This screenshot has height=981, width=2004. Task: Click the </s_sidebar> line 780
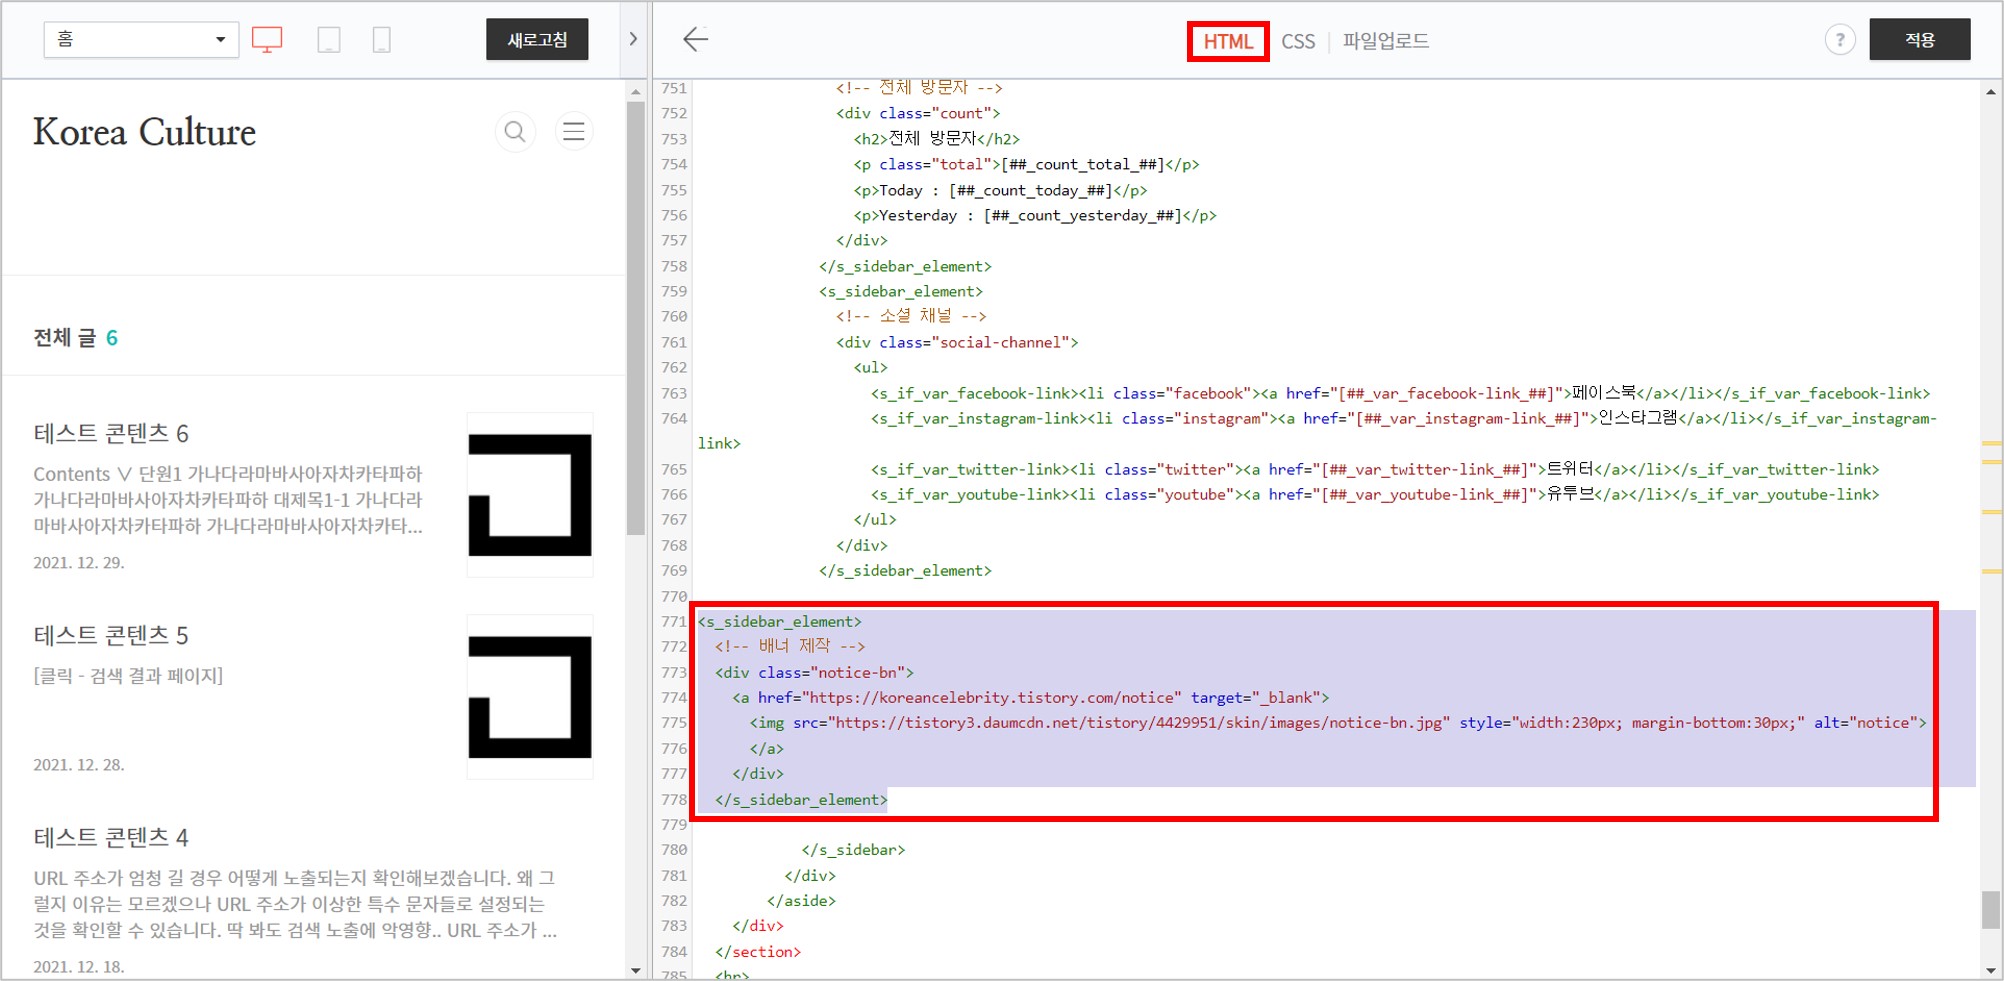coord(853,849)
